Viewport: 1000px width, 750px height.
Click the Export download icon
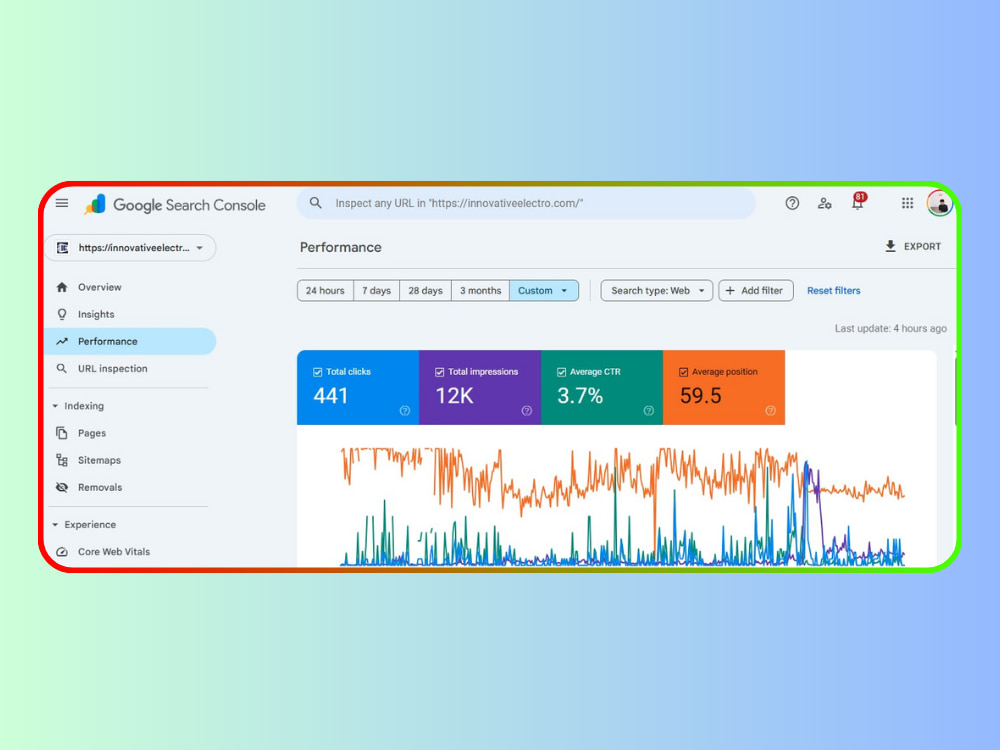pos(890,246)
